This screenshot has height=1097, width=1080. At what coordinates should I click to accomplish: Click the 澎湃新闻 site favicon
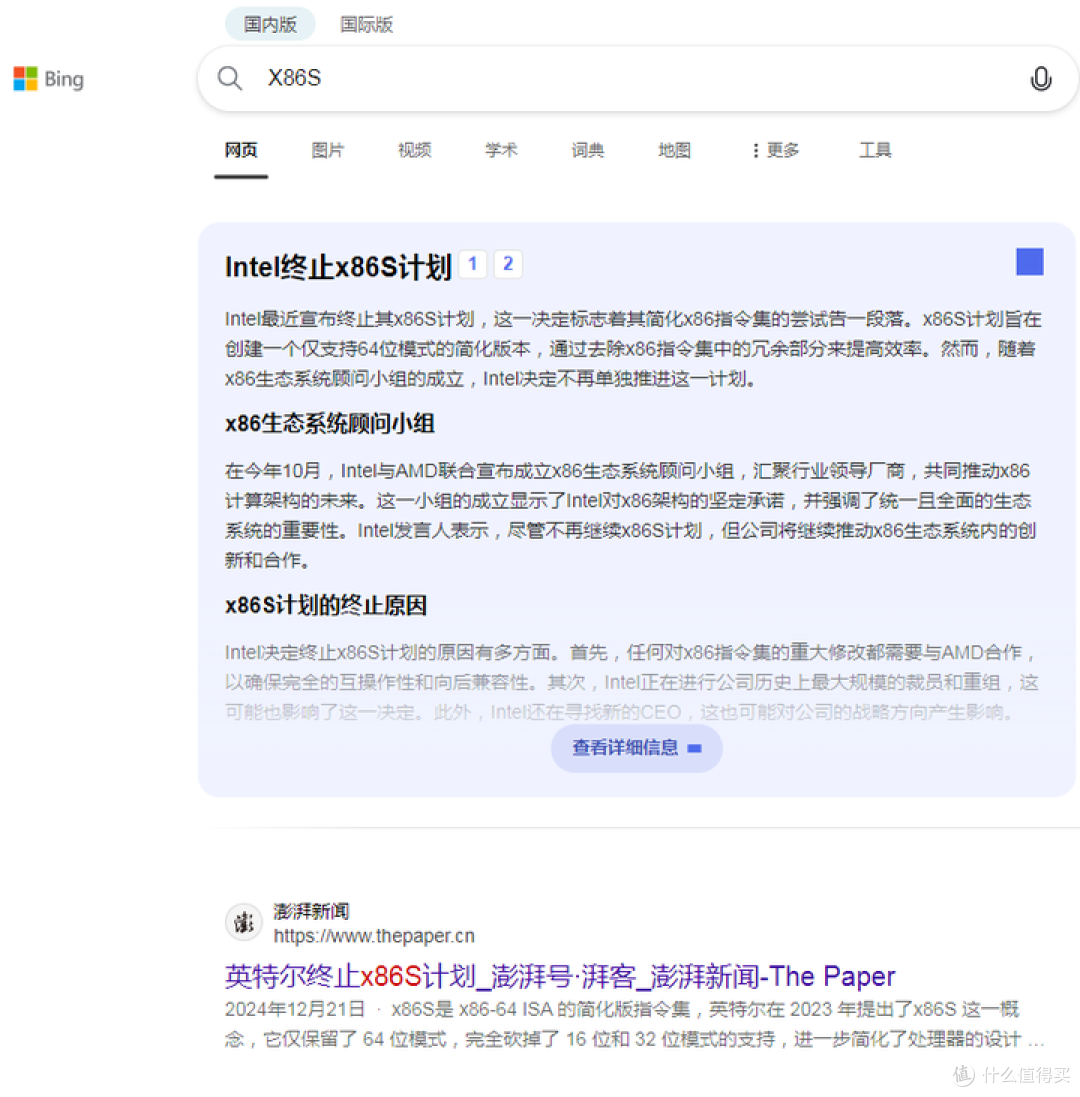pos(243,923)
